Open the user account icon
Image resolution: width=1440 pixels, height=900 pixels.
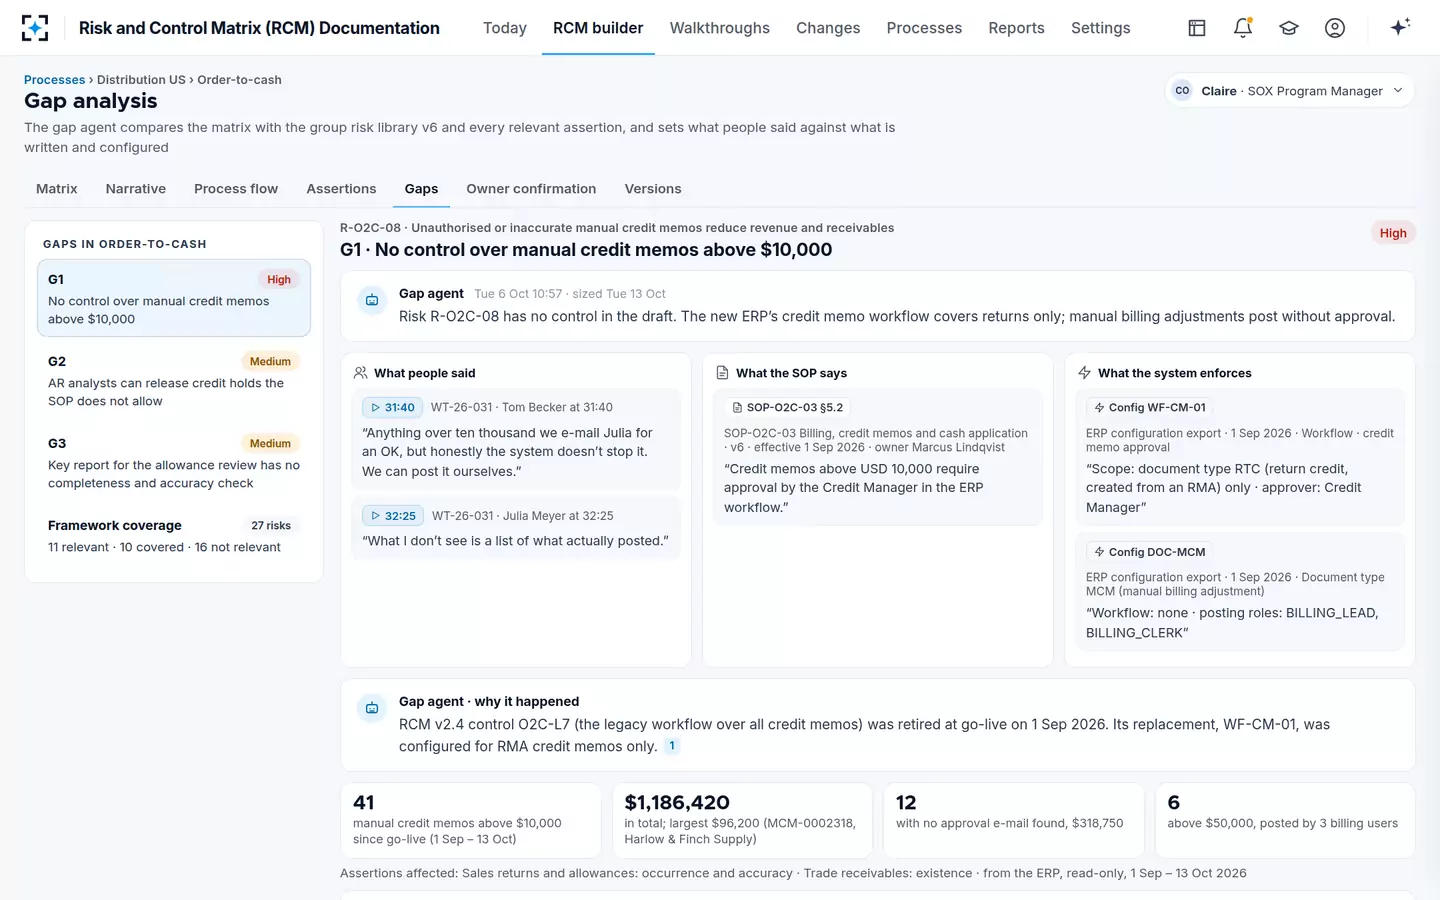(x=1335, y=28)
